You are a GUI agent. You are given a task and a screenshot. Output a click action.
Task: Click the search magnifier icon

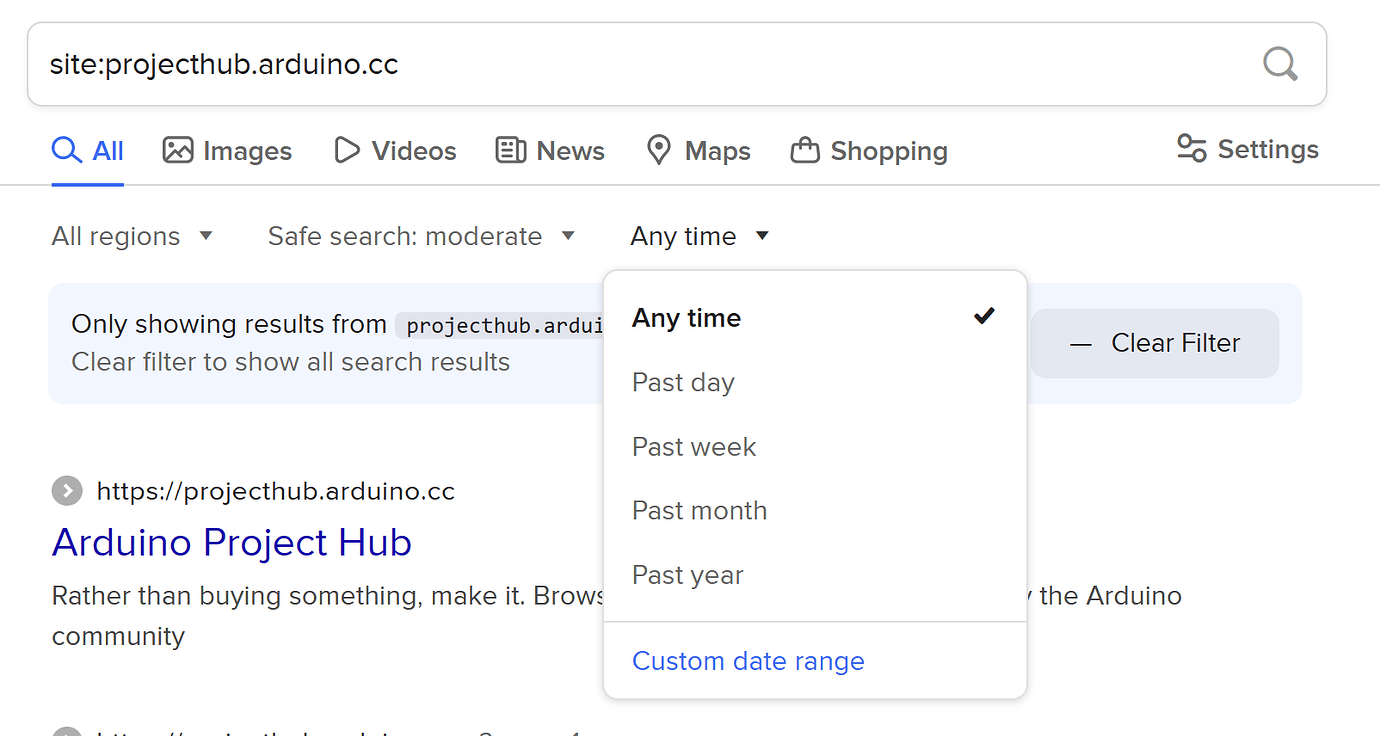tap(1280, 63)
